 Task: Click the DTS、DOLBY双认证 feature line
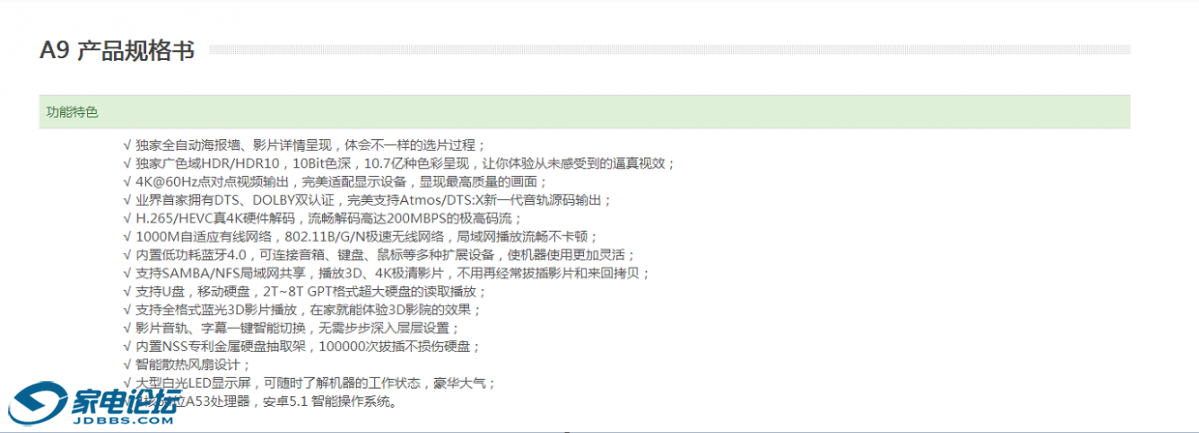tap(368, 200)
